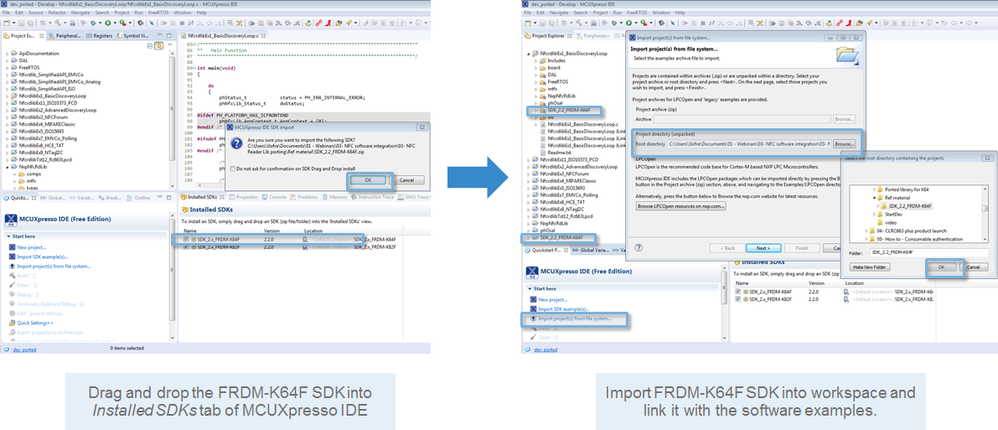
Task: Maximize the left Project Explorer panel
Action: tap(169, 36)
